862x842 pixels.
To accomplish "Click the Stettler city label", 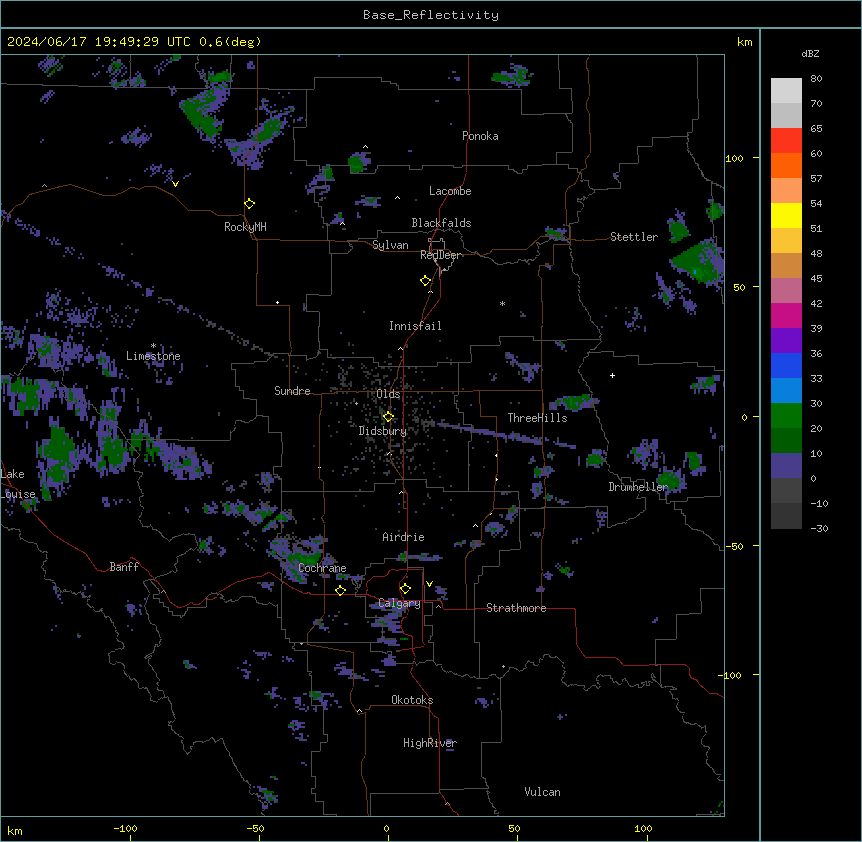I will [x=634, y=237].
